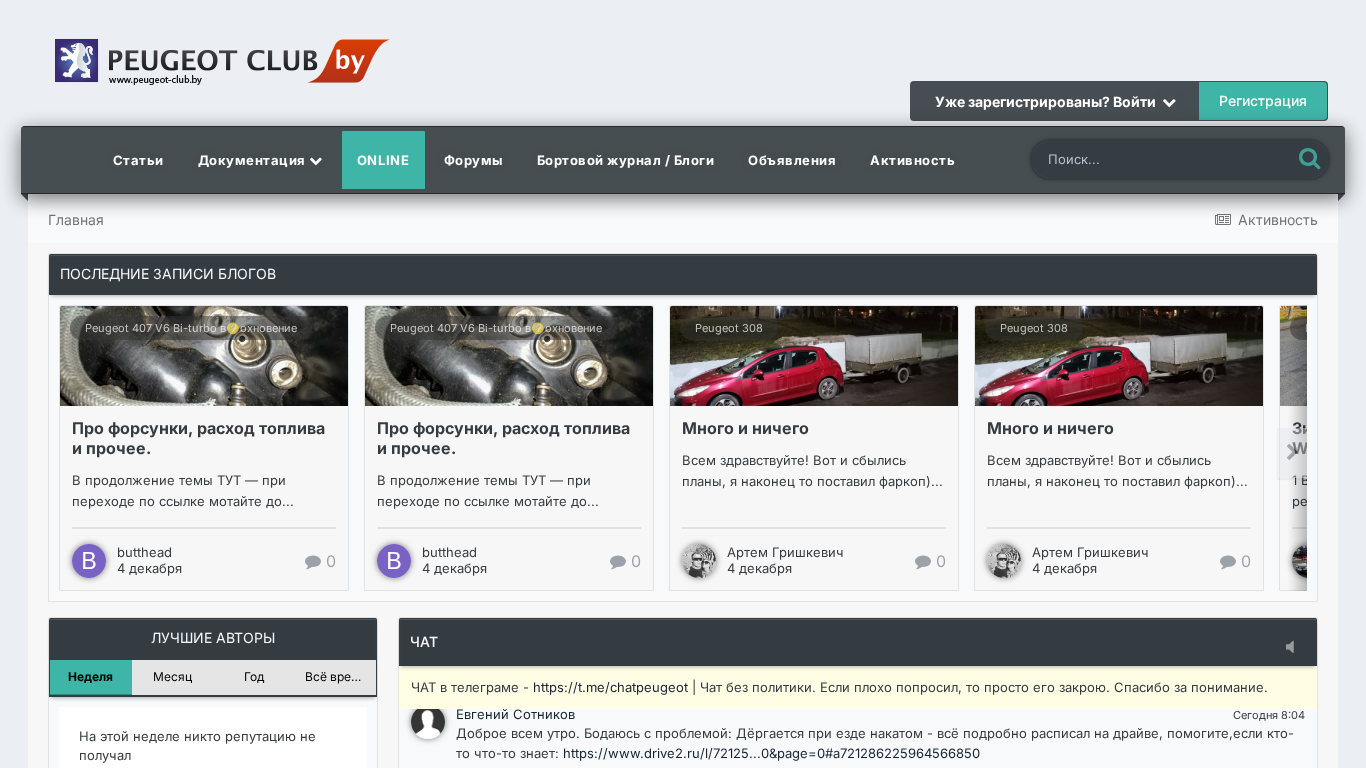Switch to the Месяц tab
1366x768 pixels.
coord(172,677)
